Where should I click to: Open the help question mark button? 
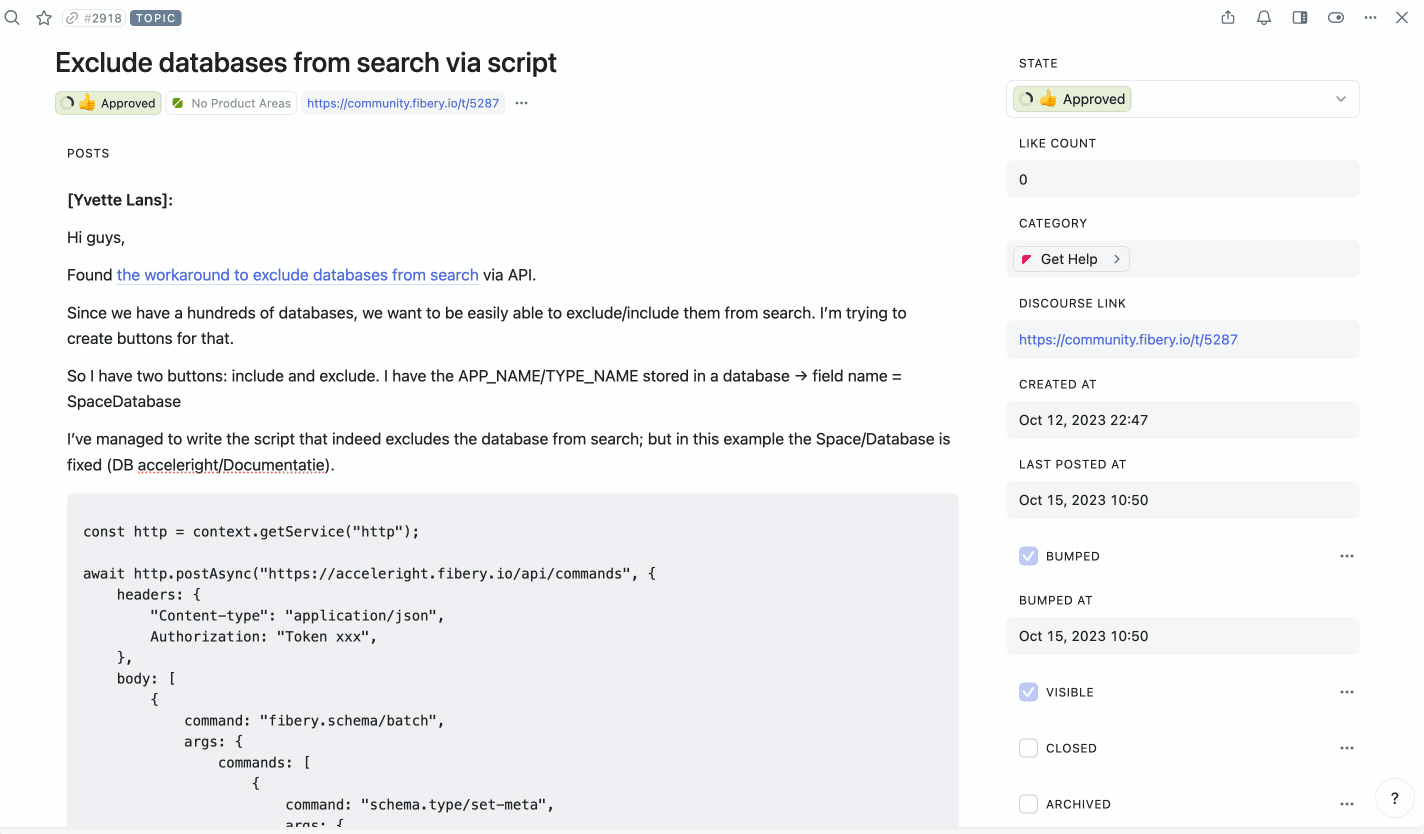[1394, 799]
